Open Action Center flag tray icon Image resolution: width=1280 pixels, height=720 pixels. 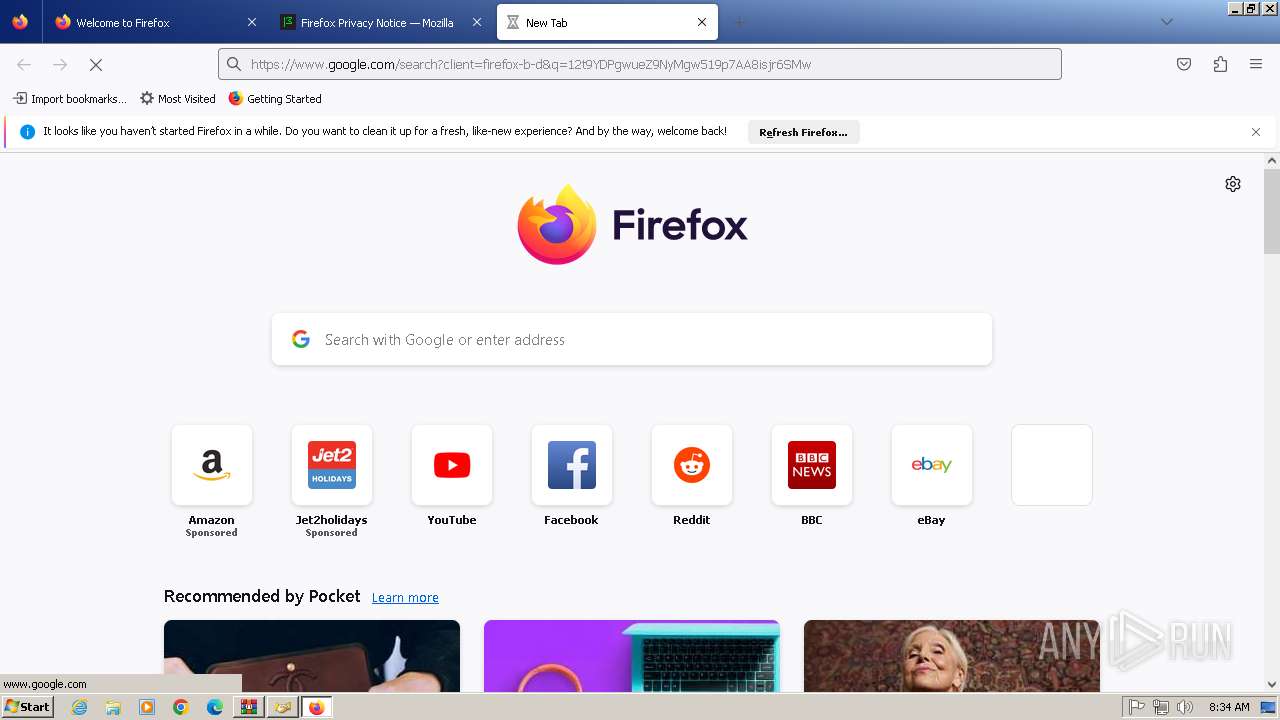coord(1137,707)
